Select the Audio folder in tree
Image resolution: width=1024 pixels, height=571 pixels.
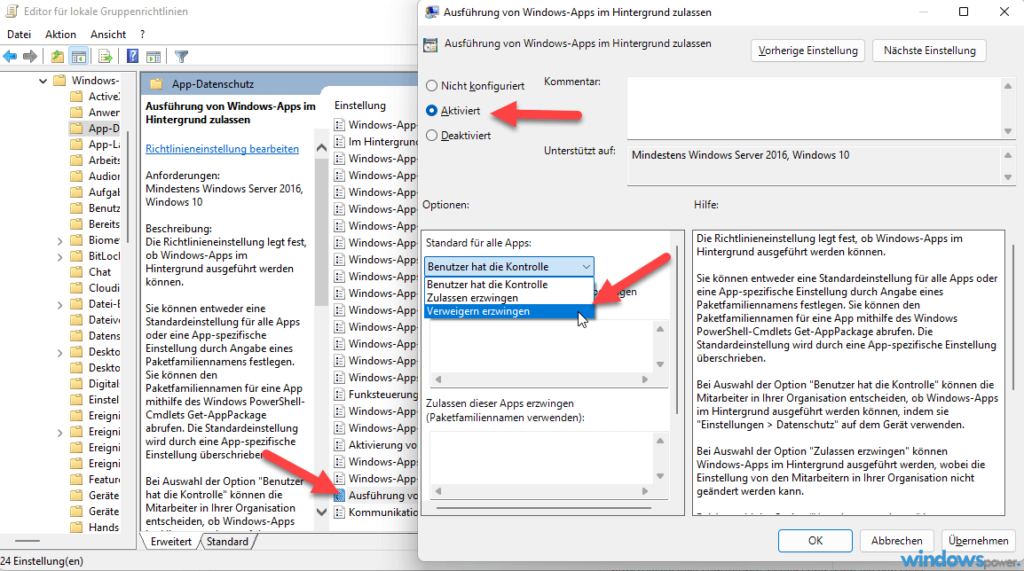pyautogui.click(x=95, y=176)
